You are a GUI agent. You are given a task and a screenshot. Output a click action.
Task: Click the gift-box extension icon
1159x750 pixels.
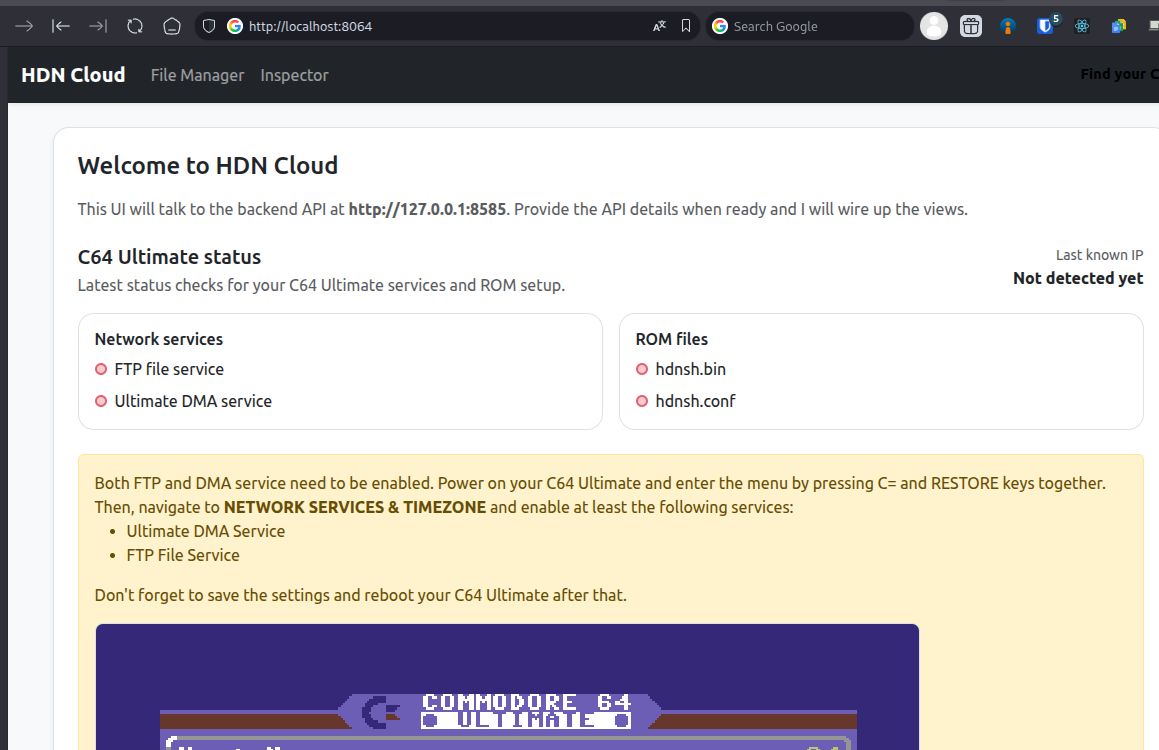pyautogui.click(x=971, y=25)
